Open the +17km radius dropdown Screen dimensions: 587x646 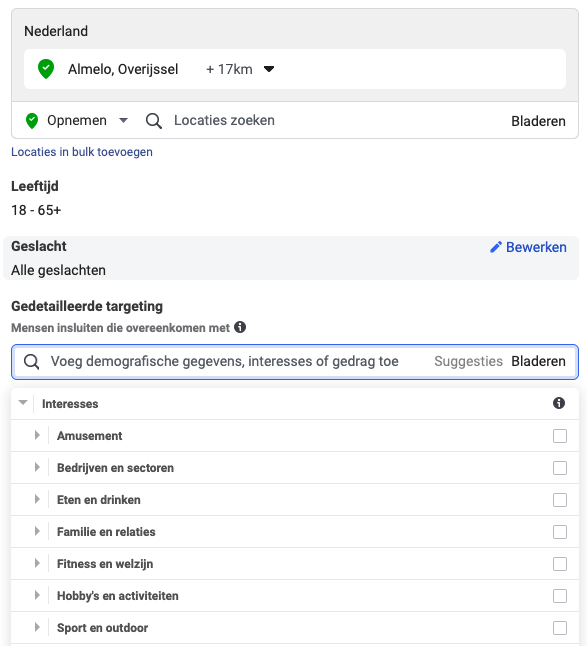click(x=240, y=69)
